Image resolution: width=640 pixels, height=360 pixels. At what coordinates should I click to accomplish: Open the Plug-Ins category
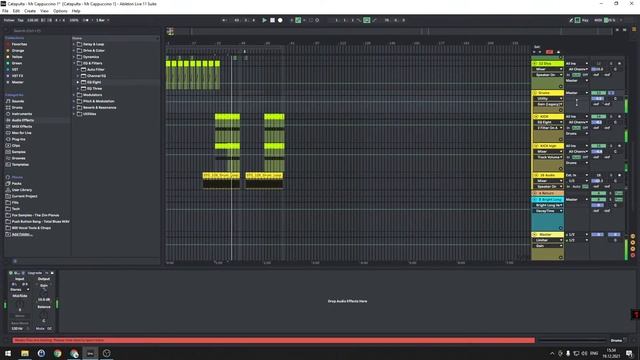(18, 139)
